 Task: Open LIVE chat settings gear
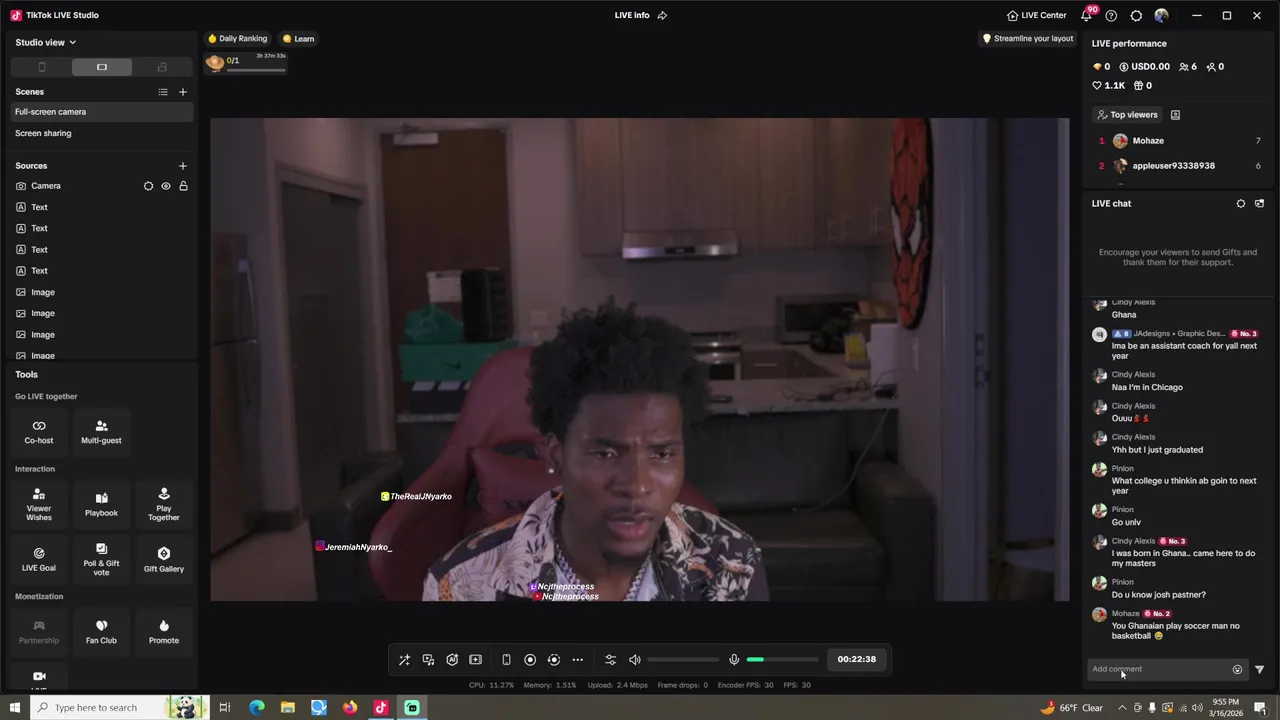(x=1241, y=204)
